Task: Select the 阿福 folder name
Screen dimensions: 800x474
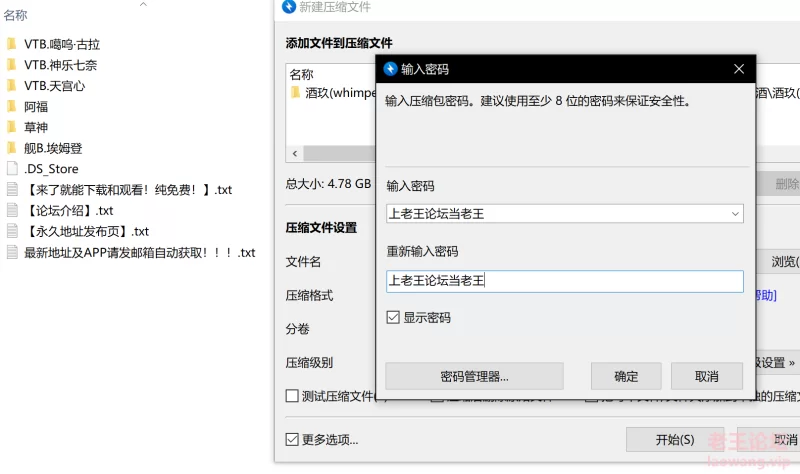Action: (x=36, y=107)
